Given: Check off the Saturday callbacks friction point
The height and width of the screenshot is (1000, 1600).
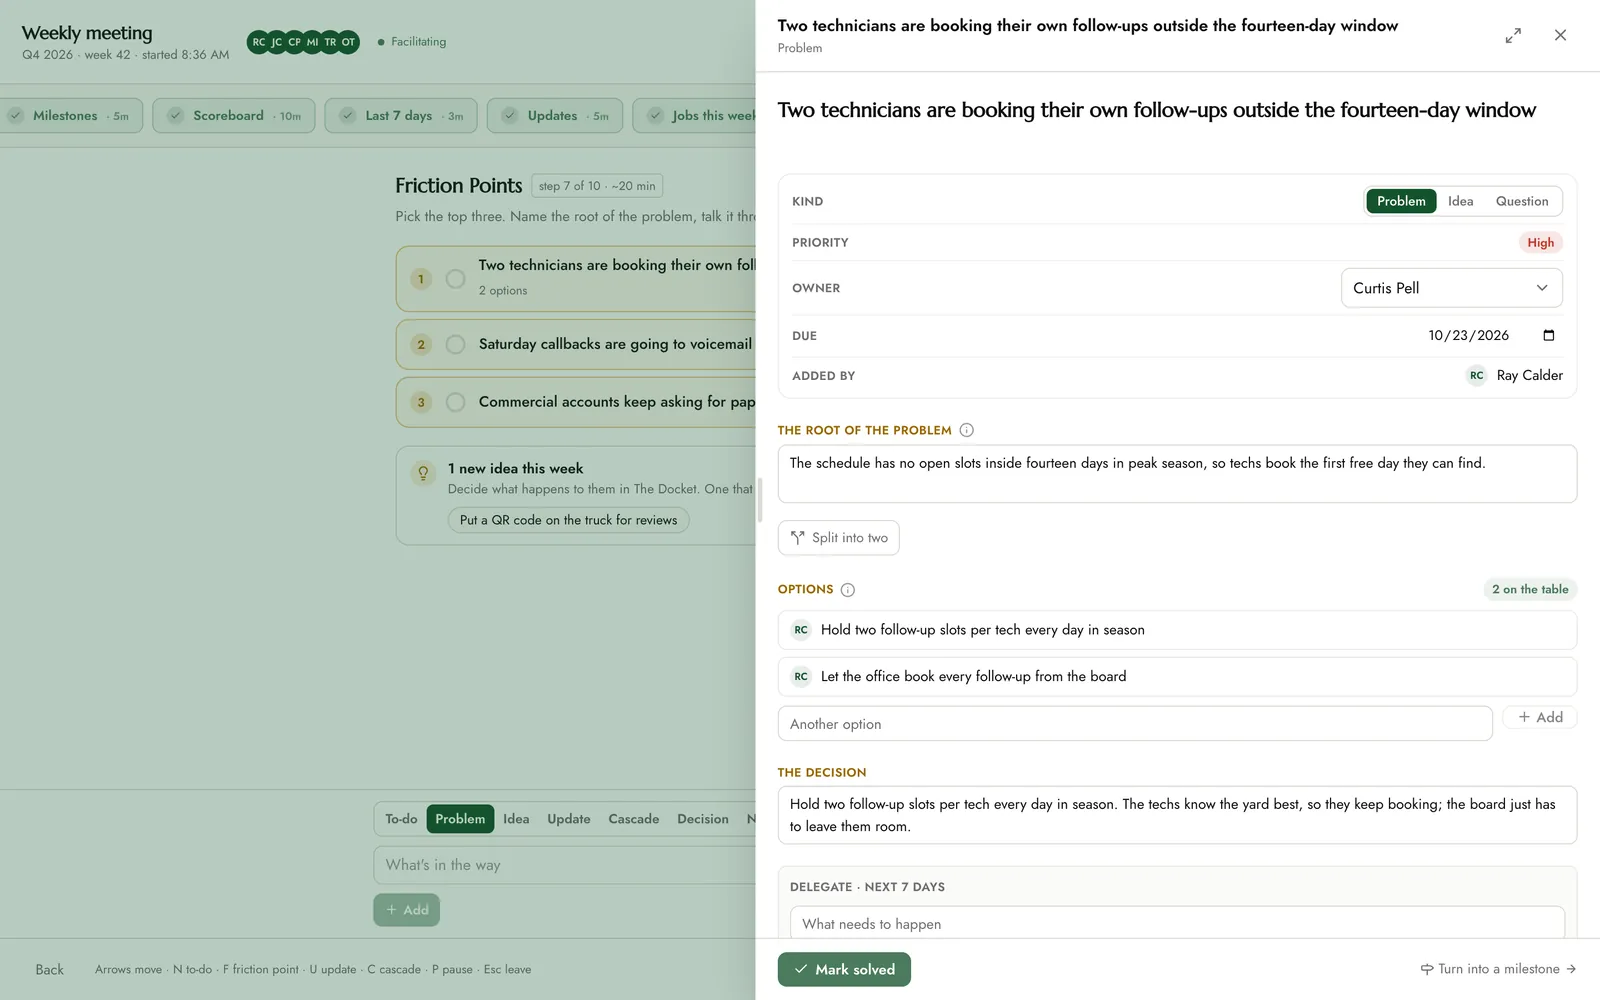Looking at the screenshot, I should point(455,344).
